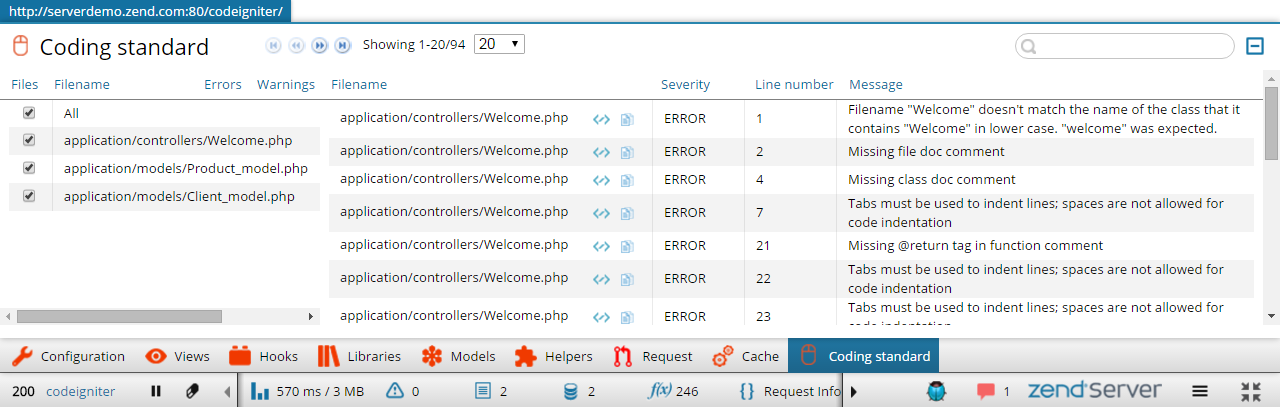Click the Zend Server logo
1280x407 pixels.
pyautogui.click(x=1095, y=390)
